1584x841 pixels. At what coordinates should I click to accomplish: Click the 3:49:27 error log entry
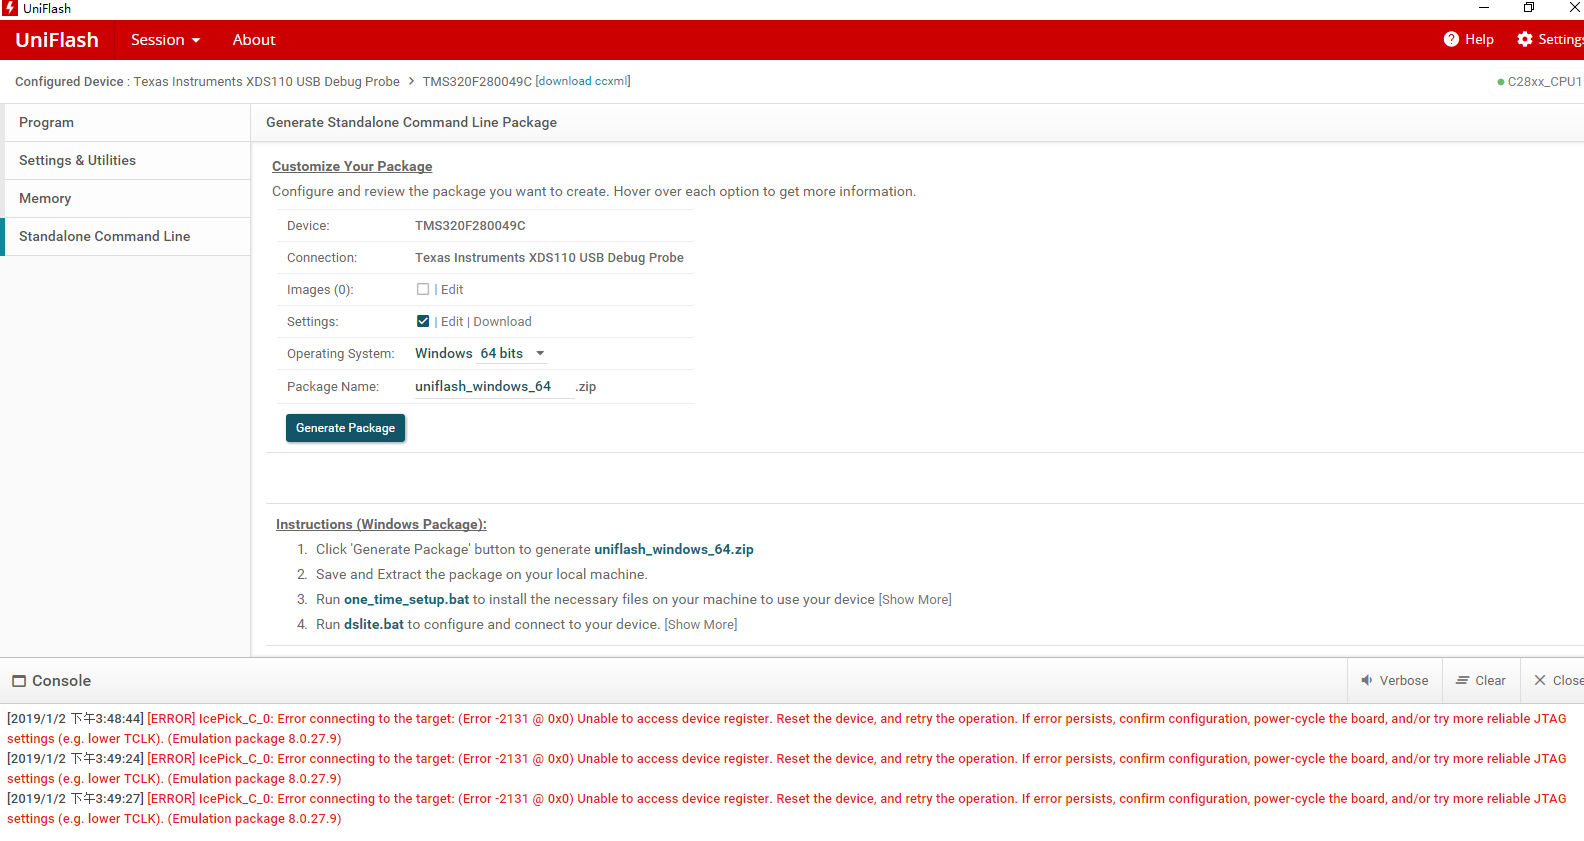coord(787,808)
